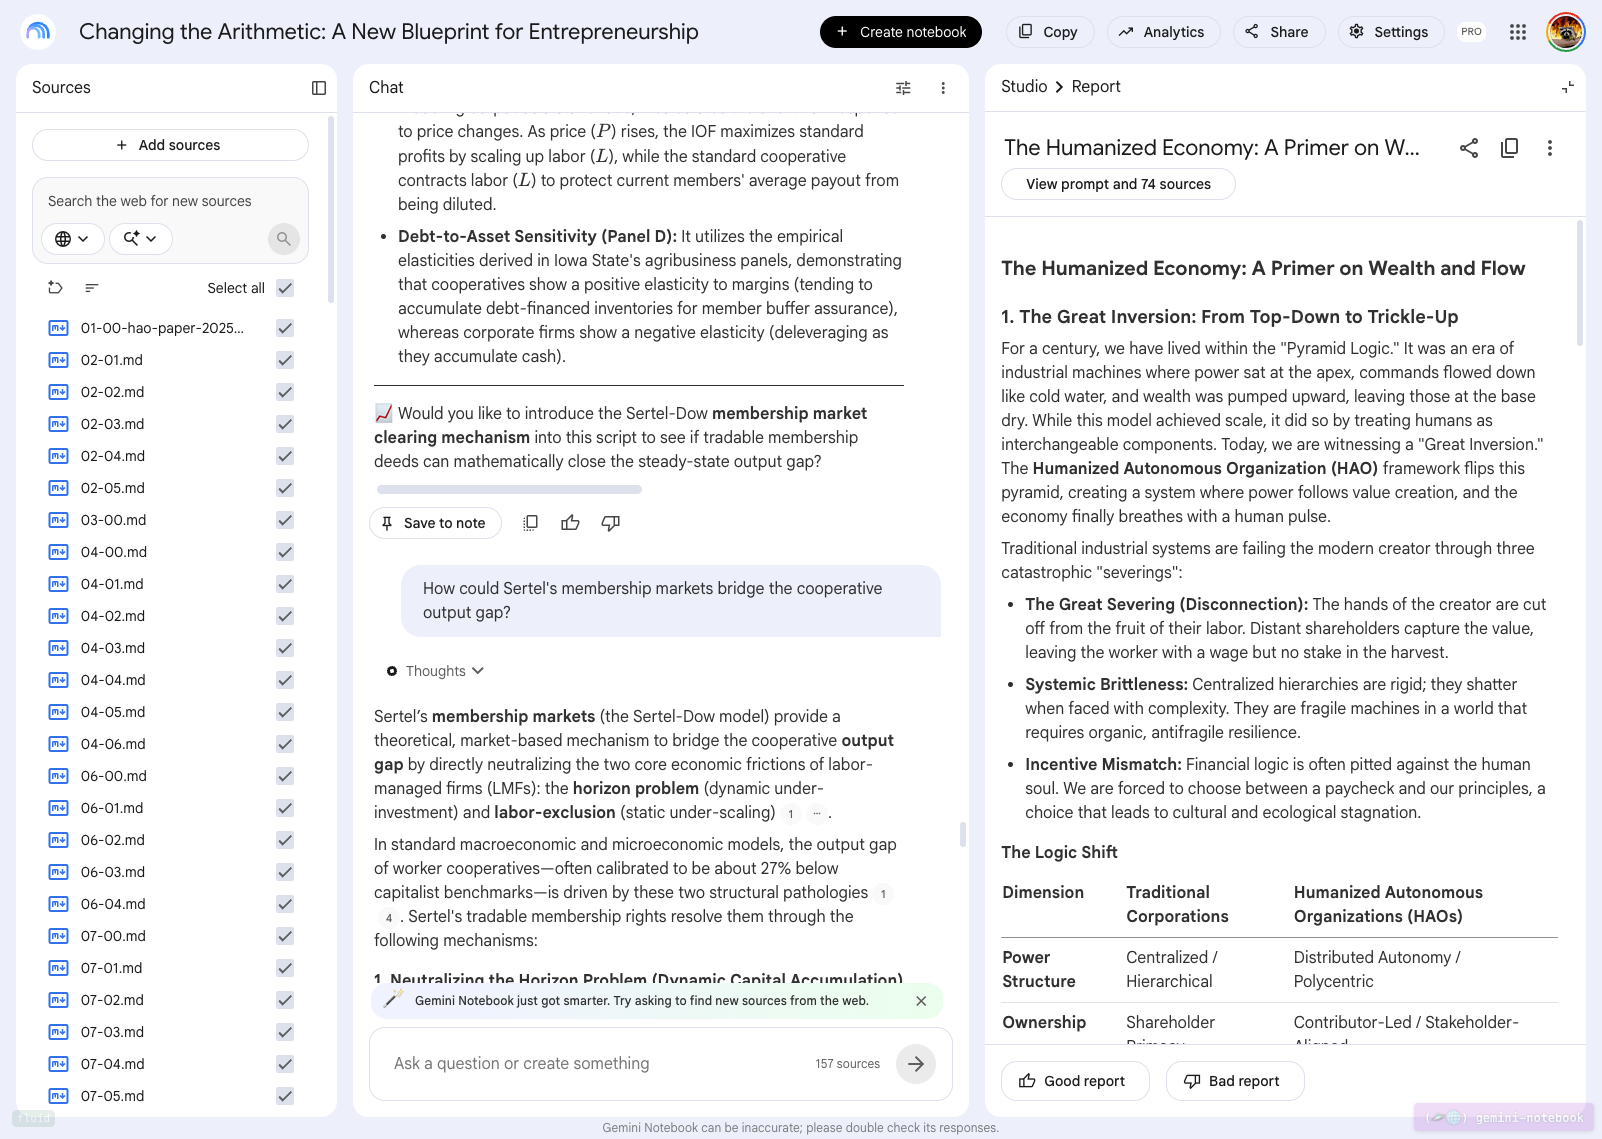Mark as Good report
Viewport: 1602px width, 1139px height.
(x=1075, y=1081)
